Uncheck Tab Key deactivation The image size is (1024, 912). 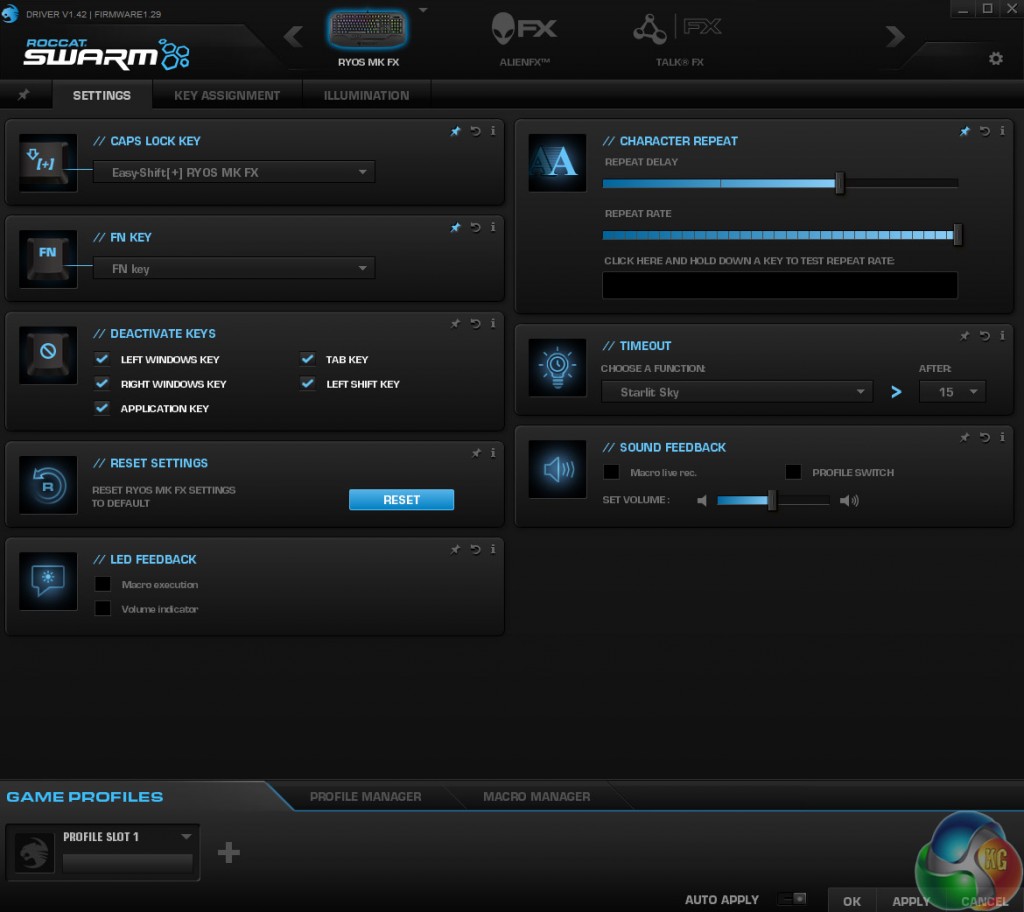[x=308, y=359]
